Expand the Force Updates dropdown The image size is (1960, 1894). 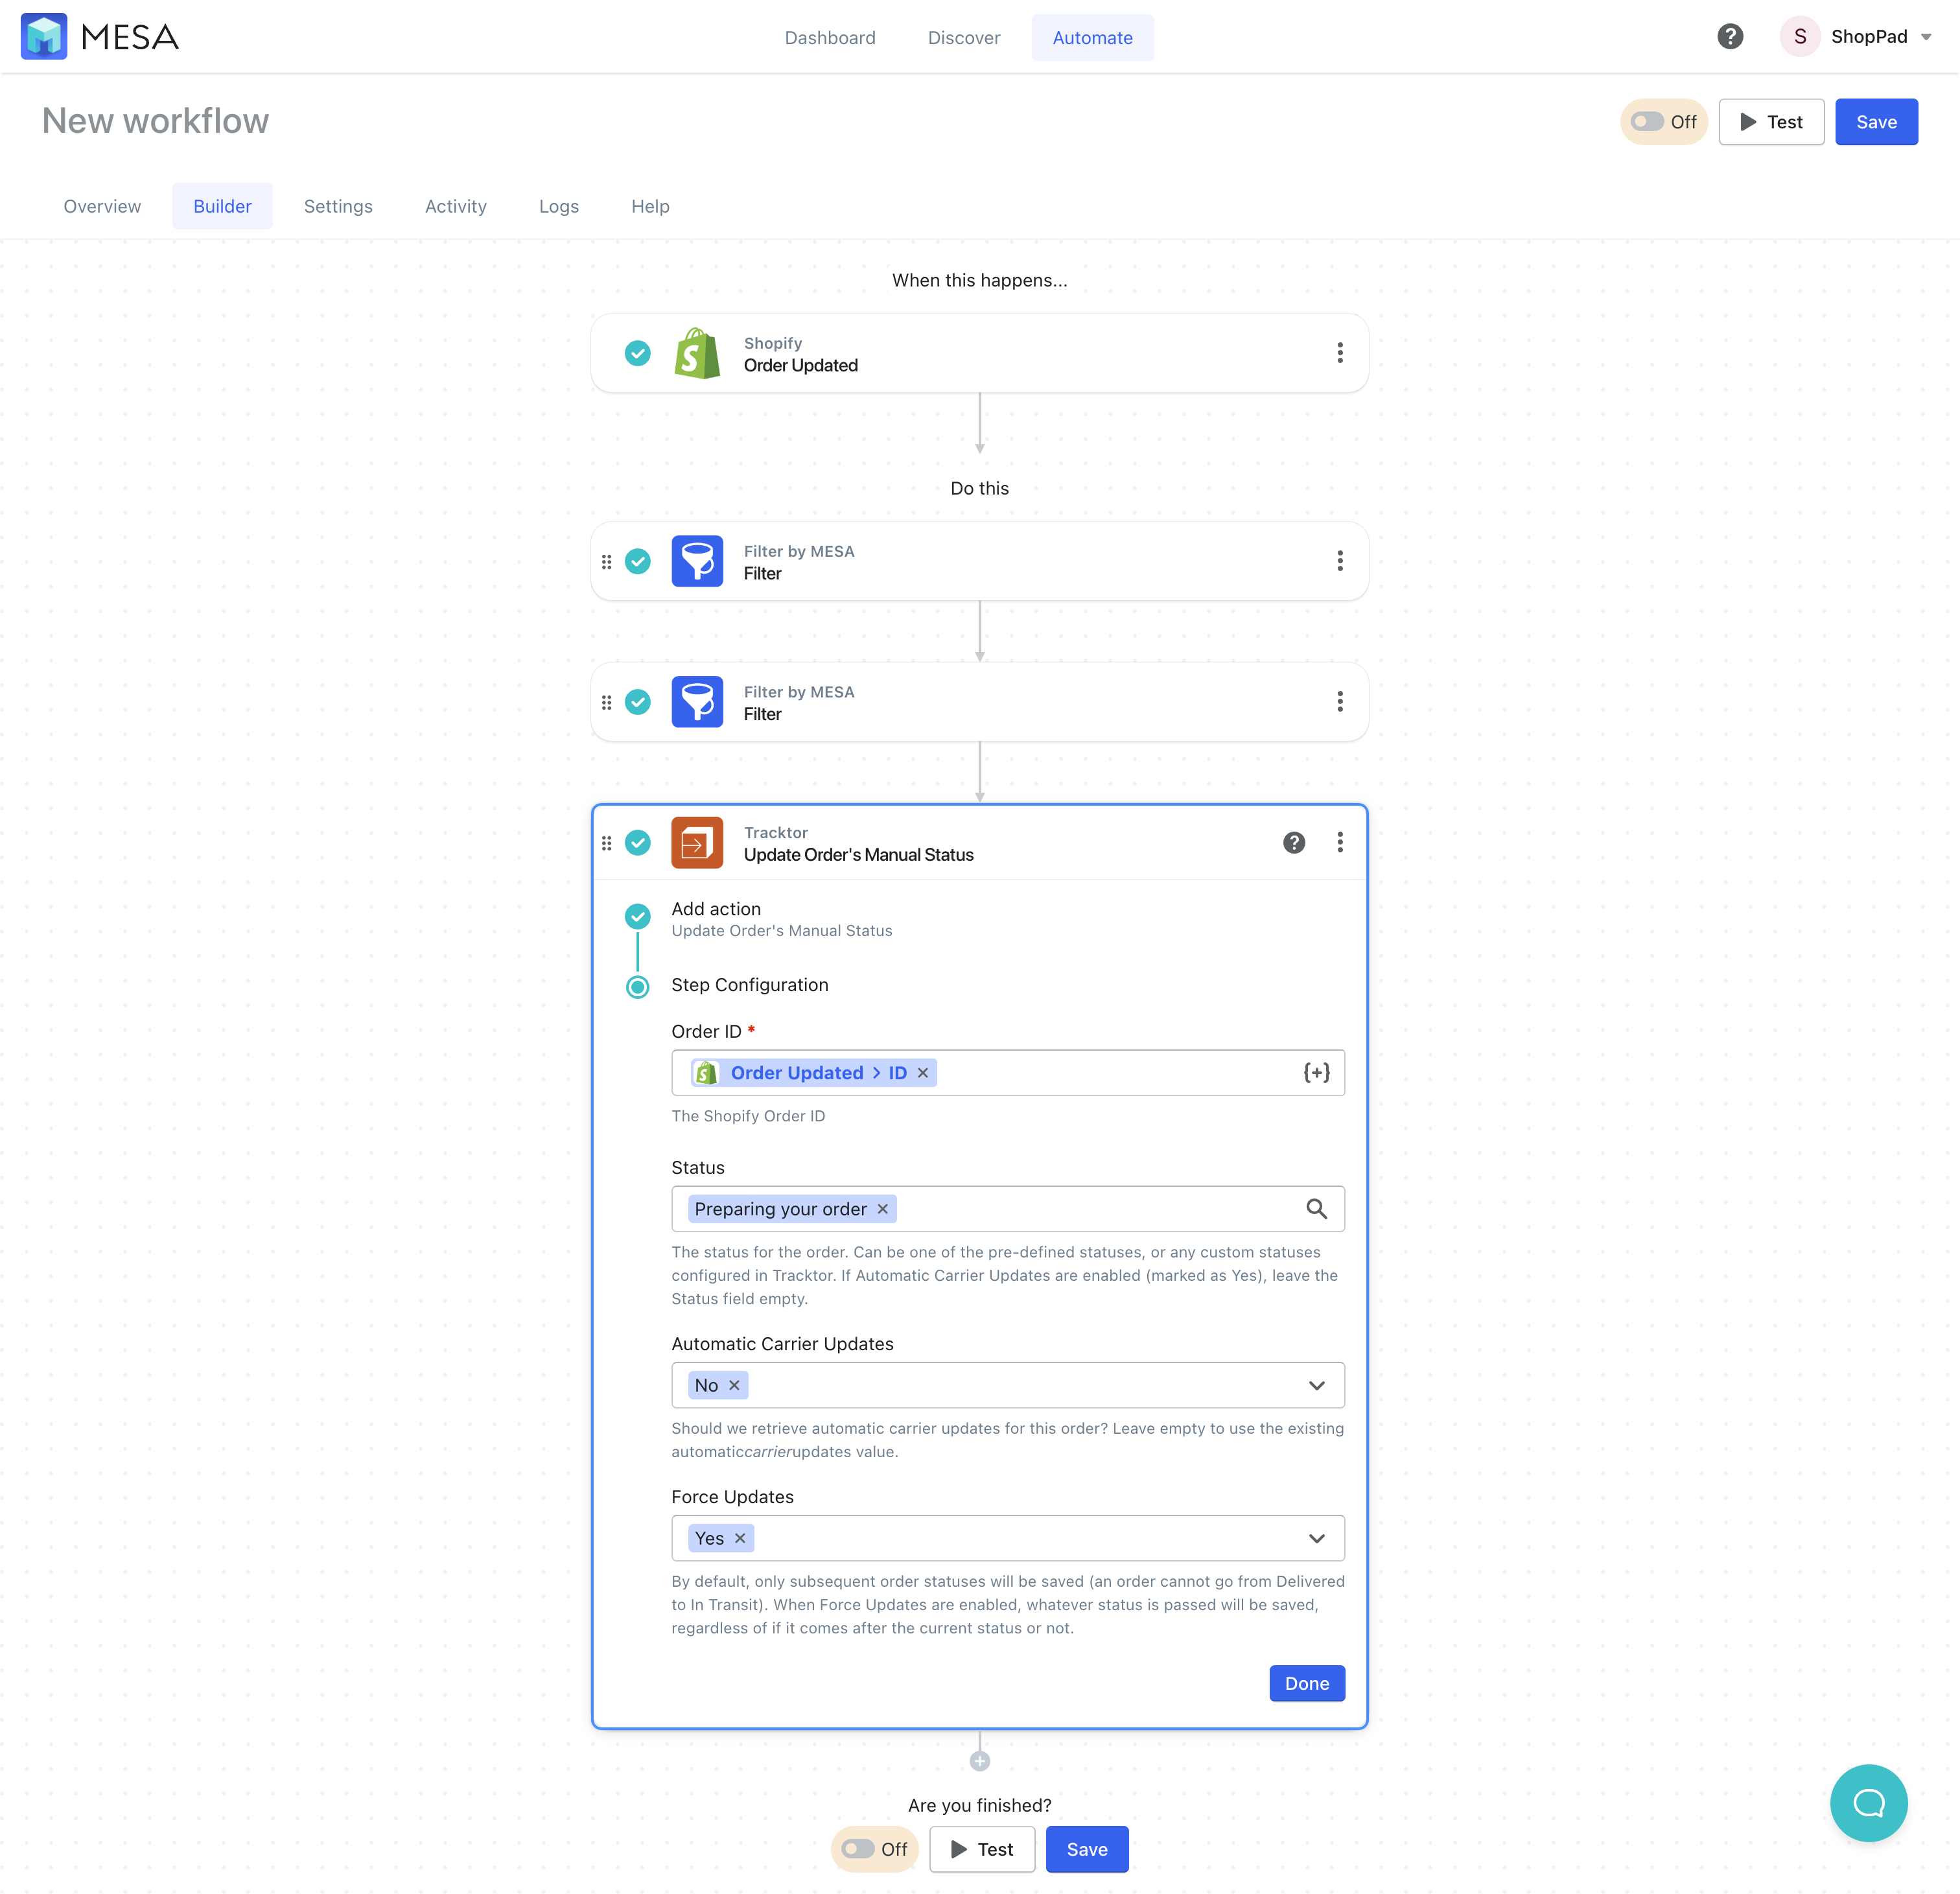point(1316,1539)
